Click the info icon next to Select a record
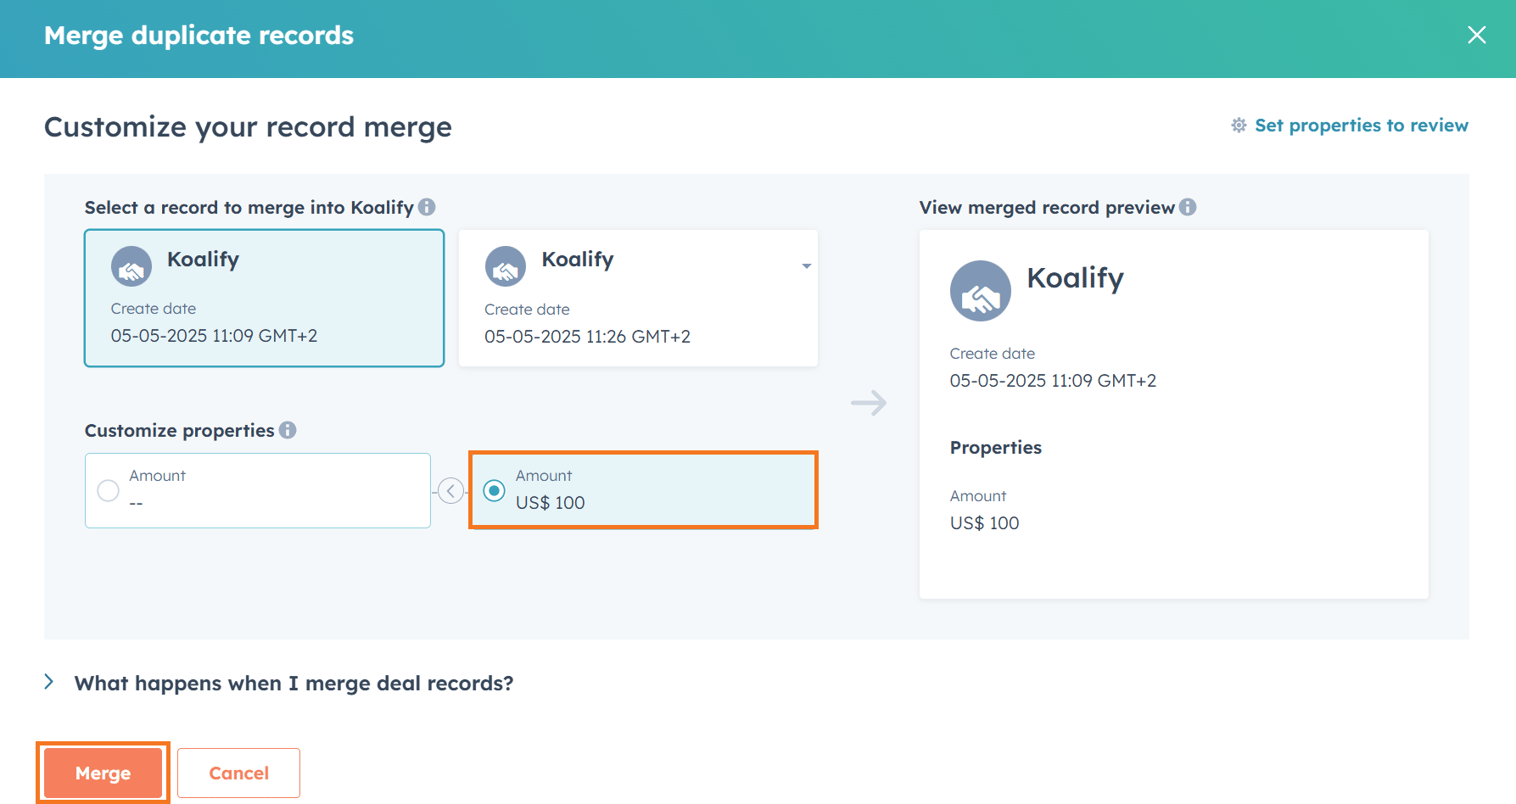 428,207
